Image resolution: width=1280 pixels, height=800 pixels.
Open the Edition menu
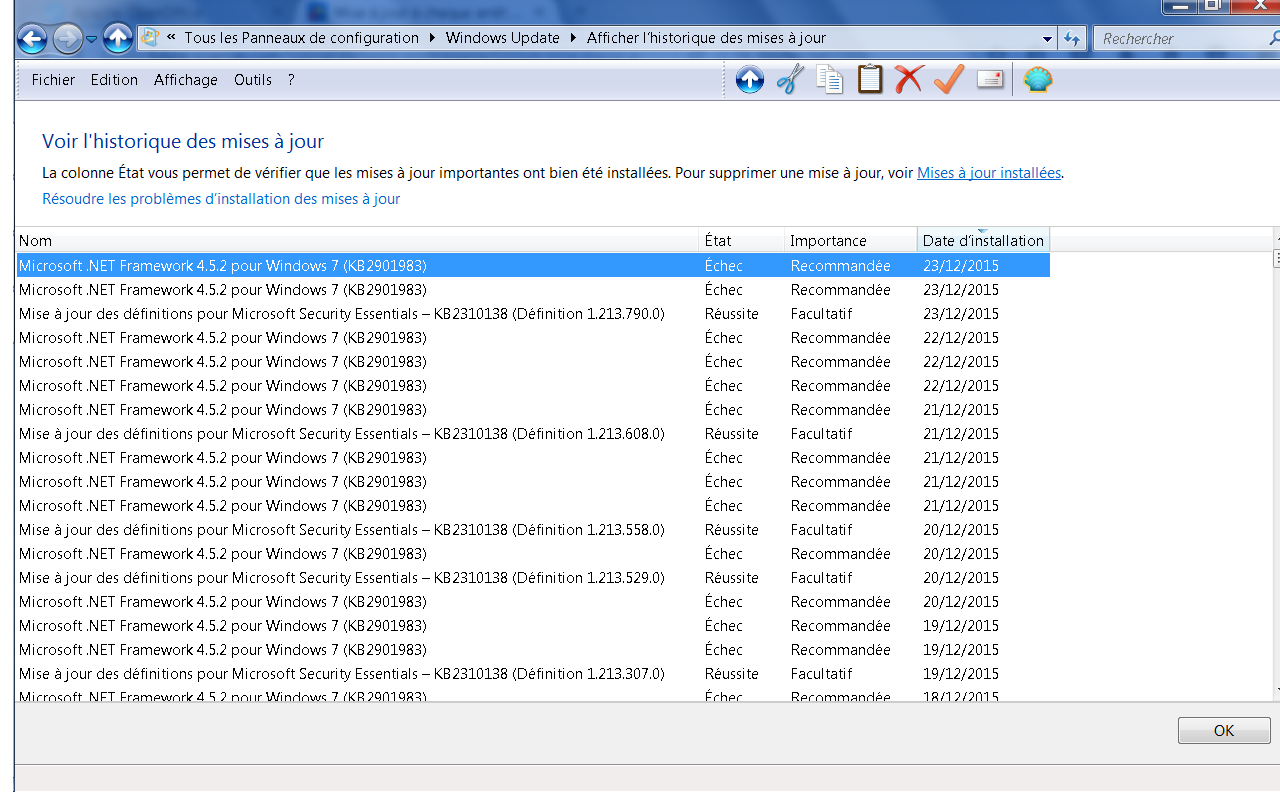[x=114, y=80]
